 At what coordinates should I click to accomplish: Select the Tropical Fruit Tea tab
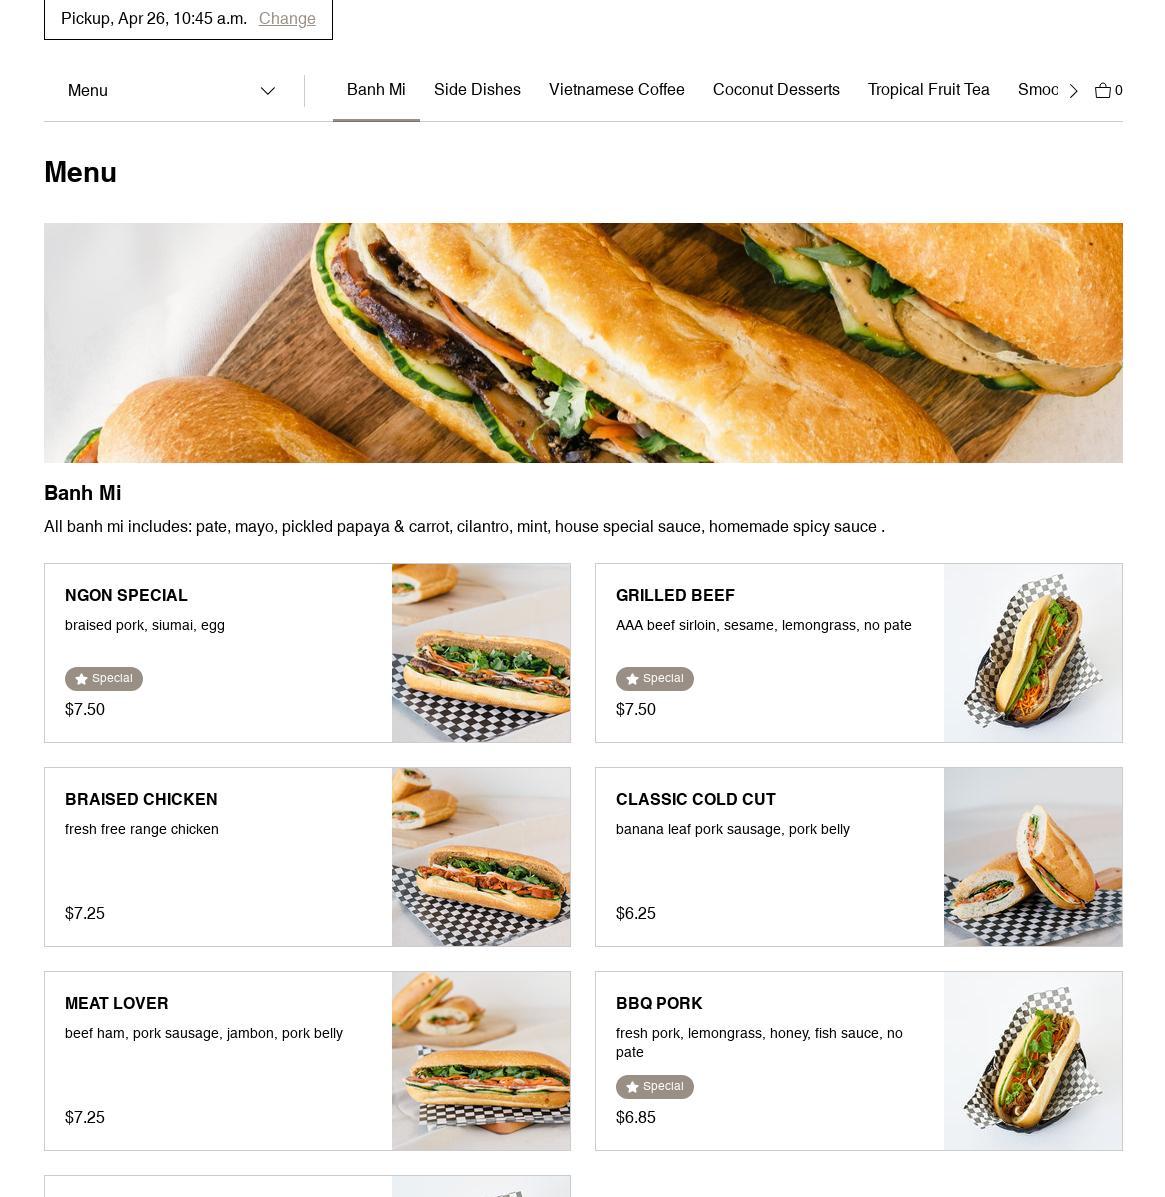tap(928, 89)
